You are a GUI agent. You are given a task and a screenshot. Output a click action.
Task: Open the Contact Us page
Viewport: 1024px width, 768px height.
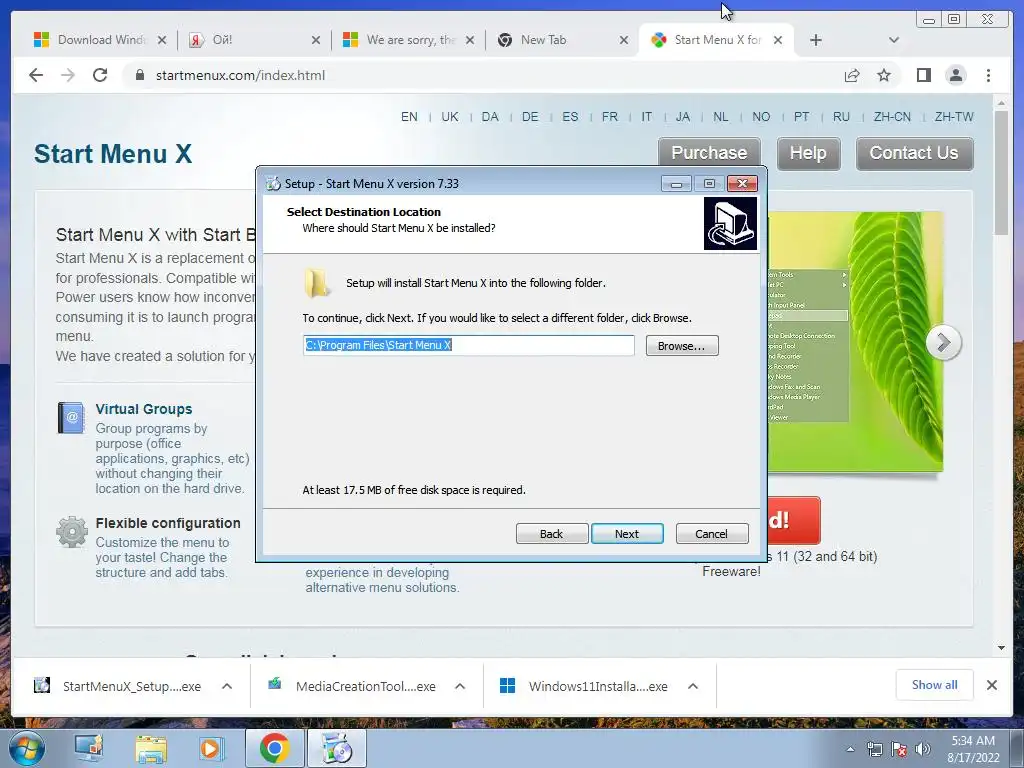(x=914, y=153)
